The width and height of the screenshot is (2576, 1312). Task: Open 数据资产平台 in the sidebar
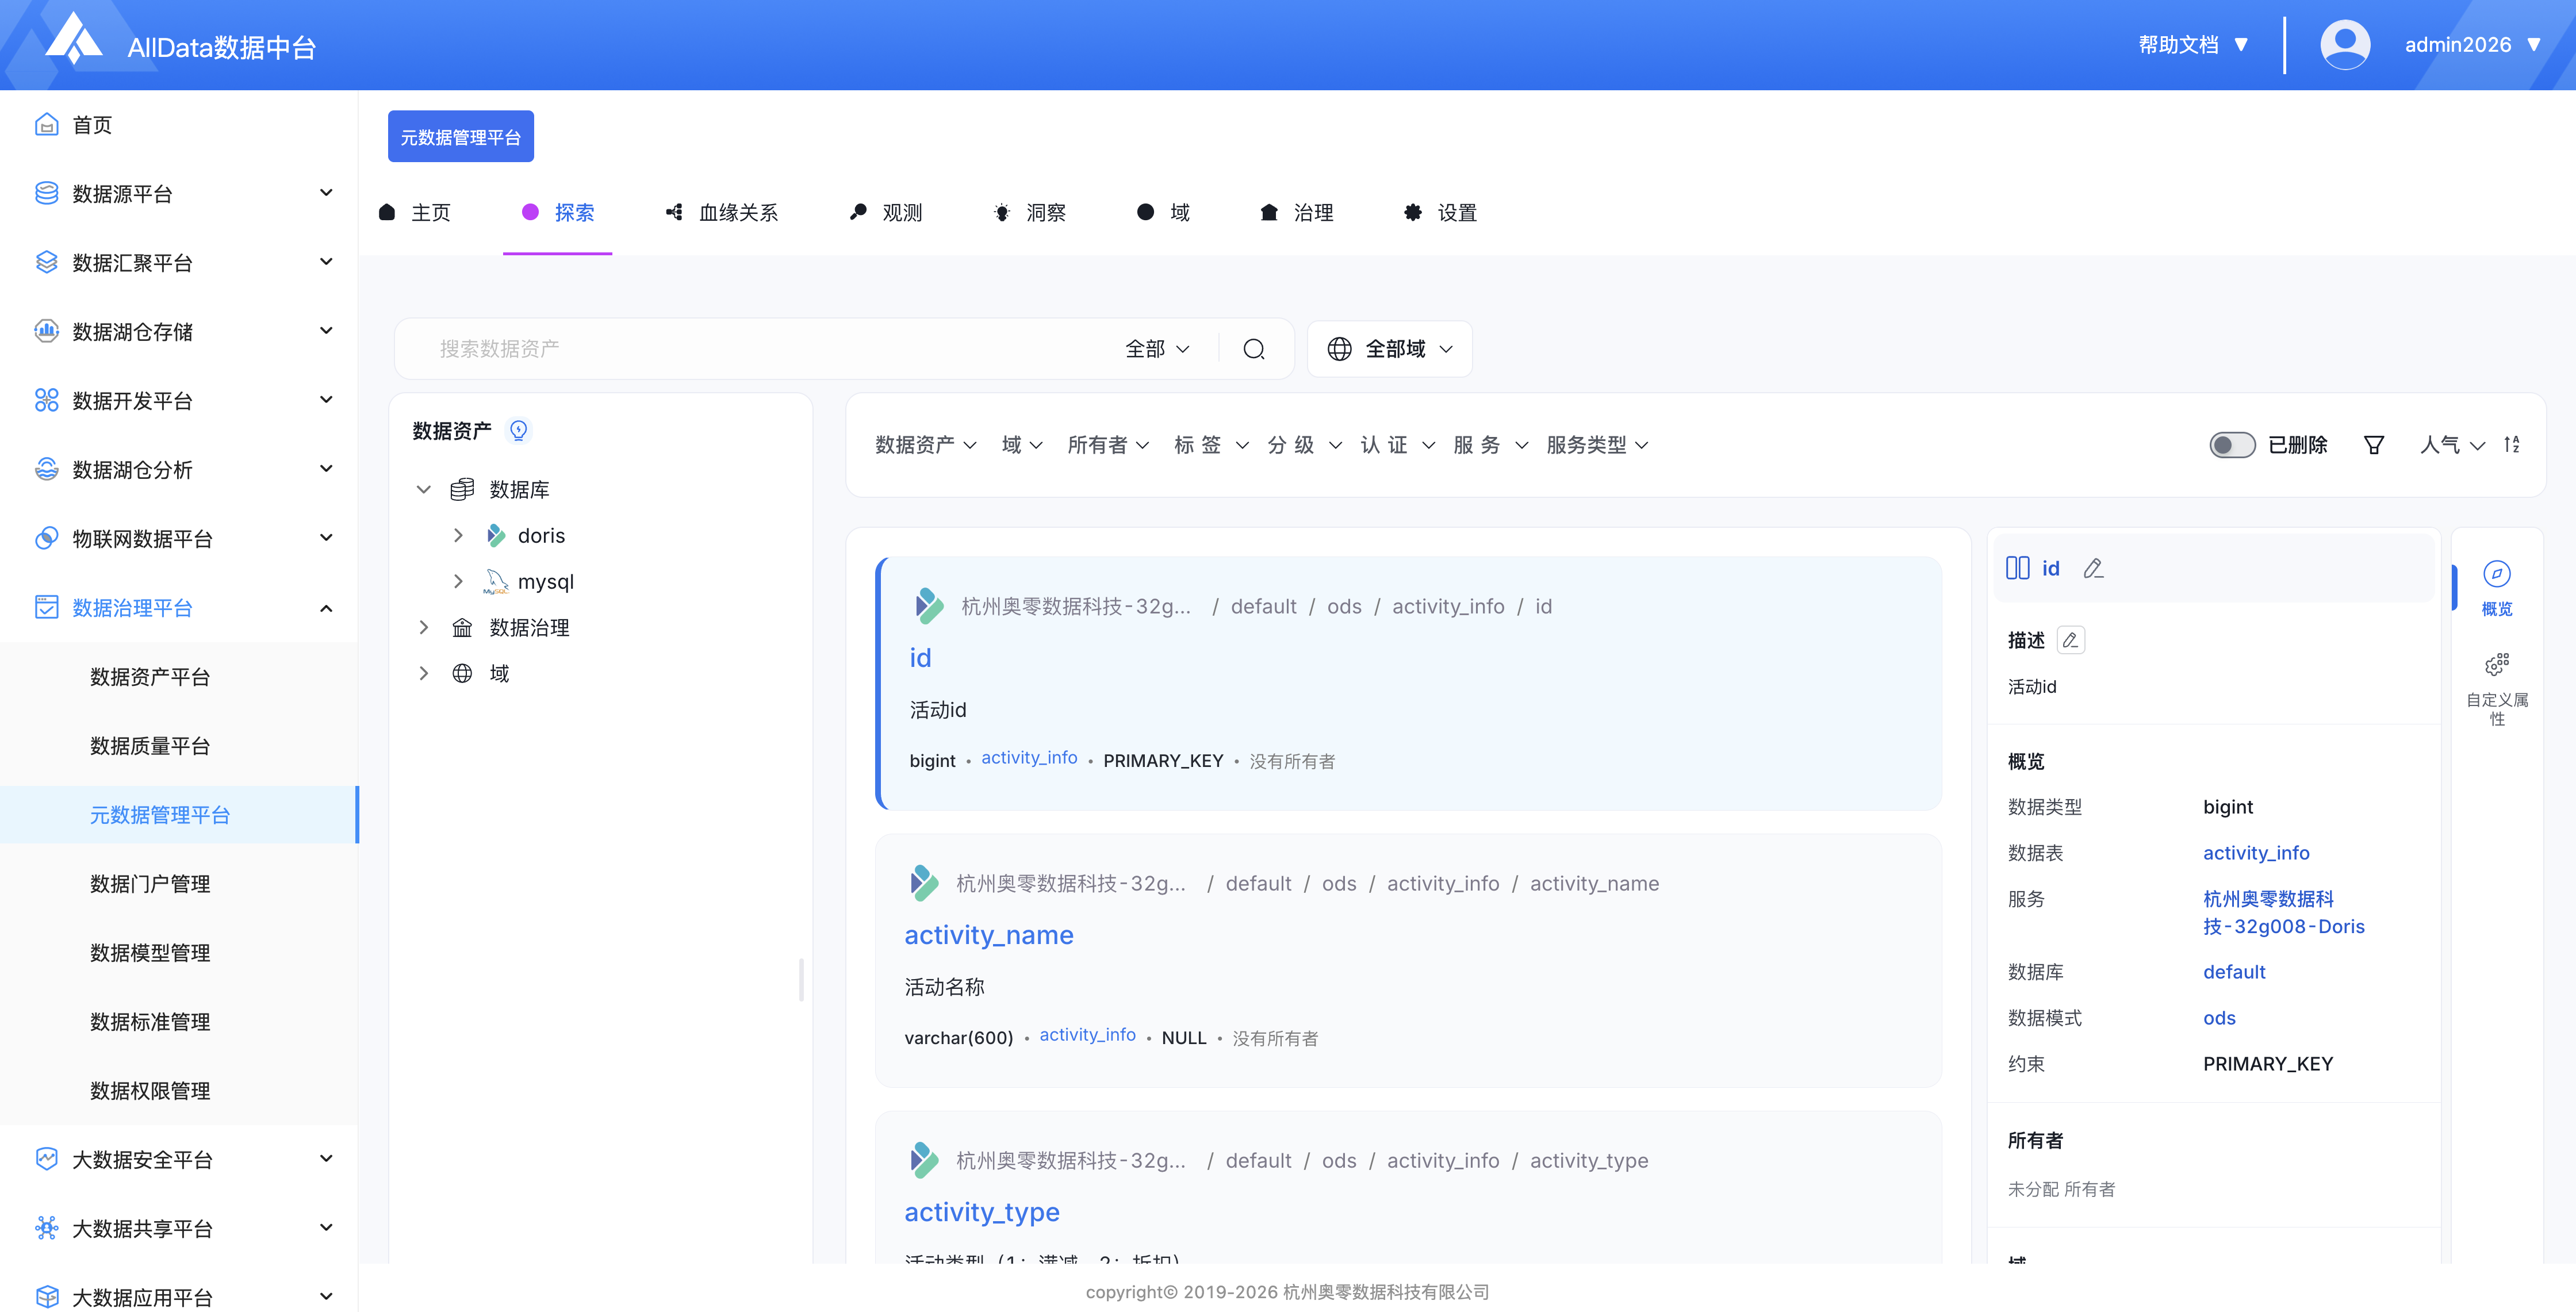150,677
